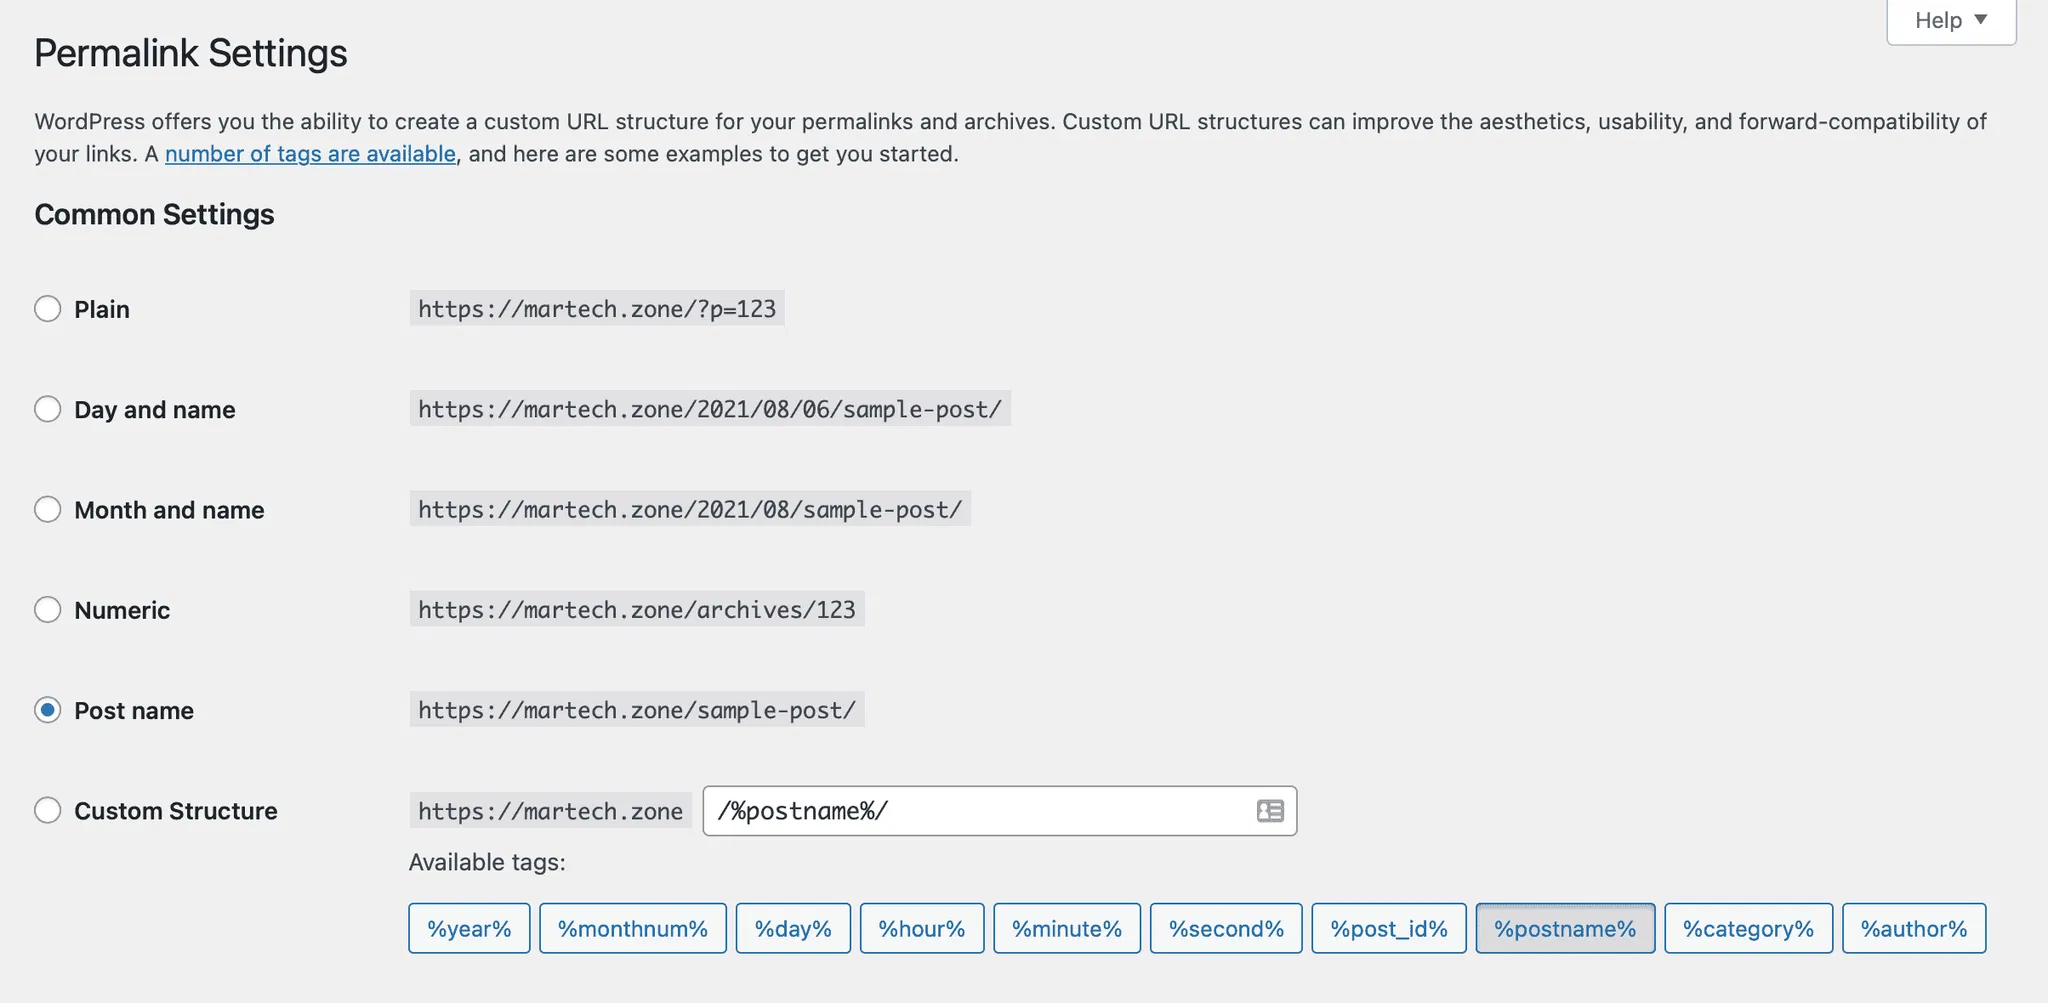
Task: Insert the %monthnum% tag
Action: [633, 929]
